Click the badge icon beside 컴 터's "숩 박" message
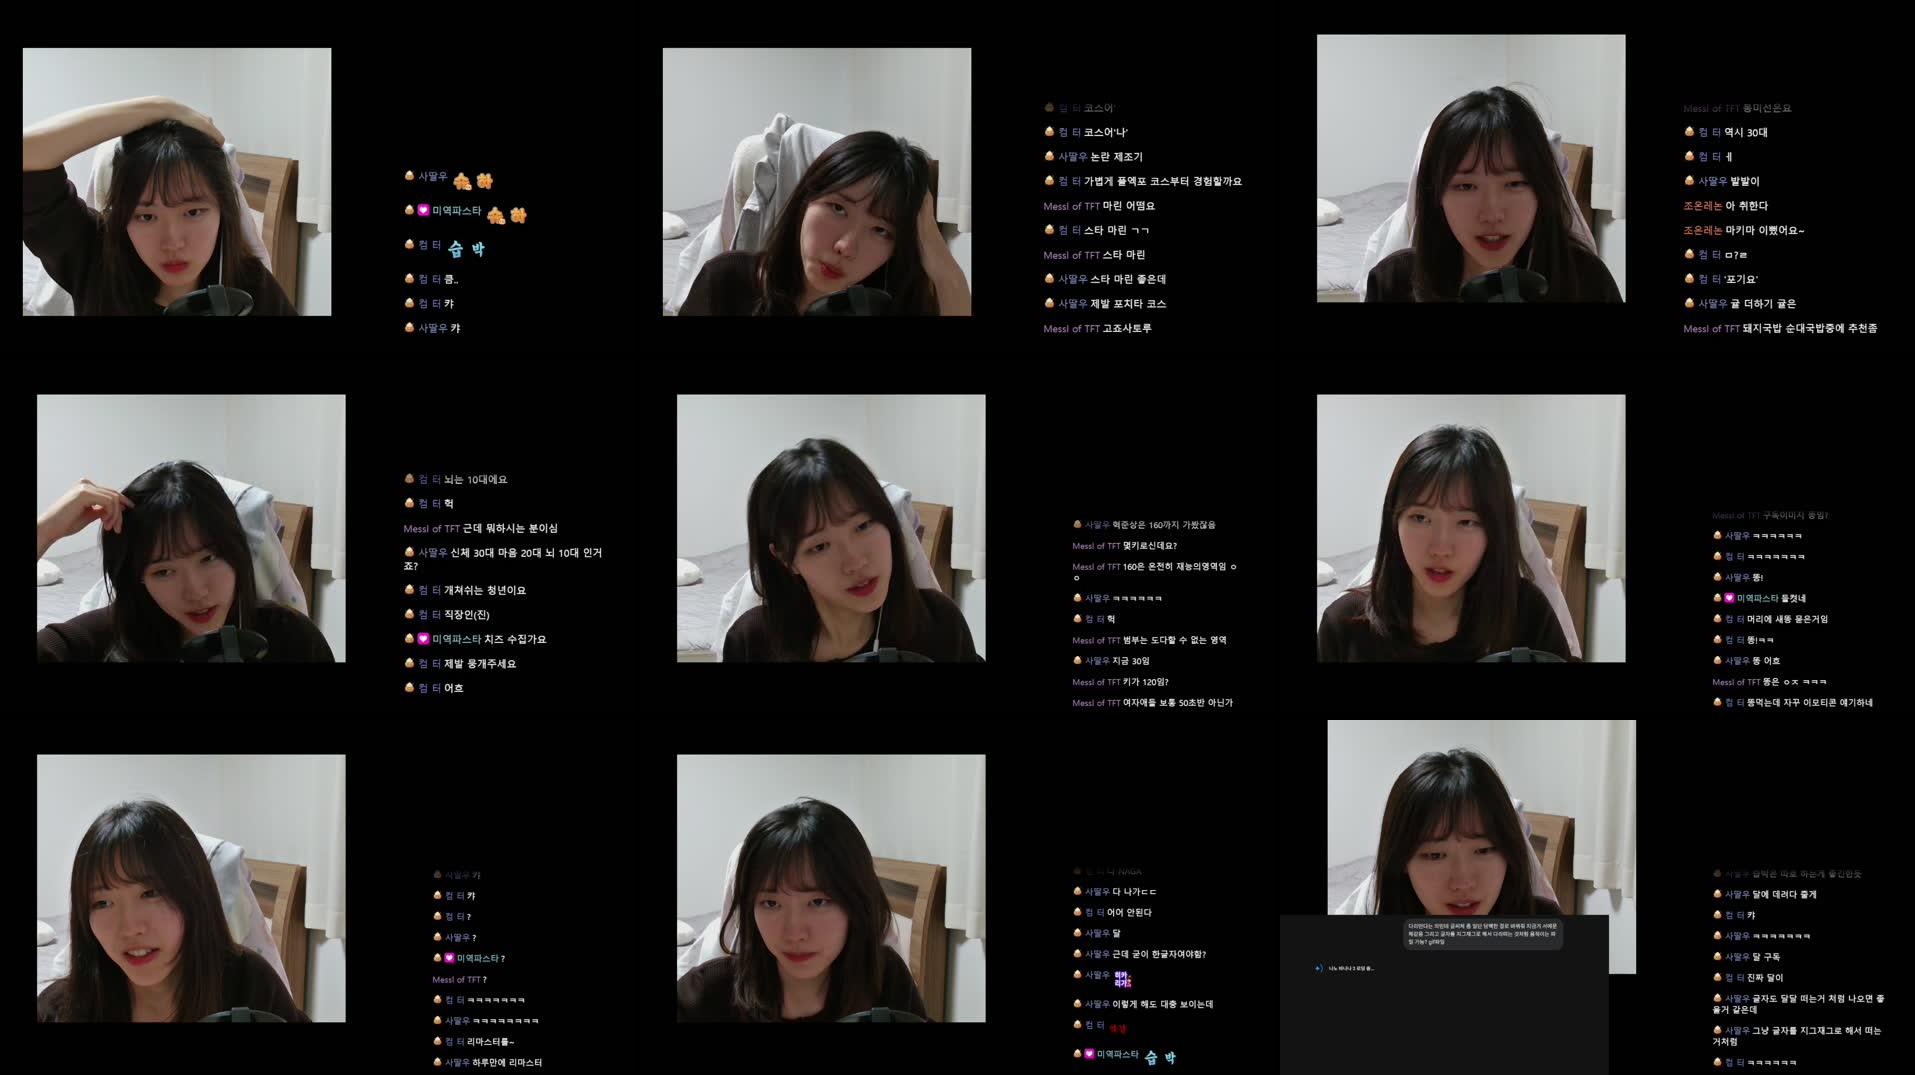1915x1075 pixels. (408, 245)
